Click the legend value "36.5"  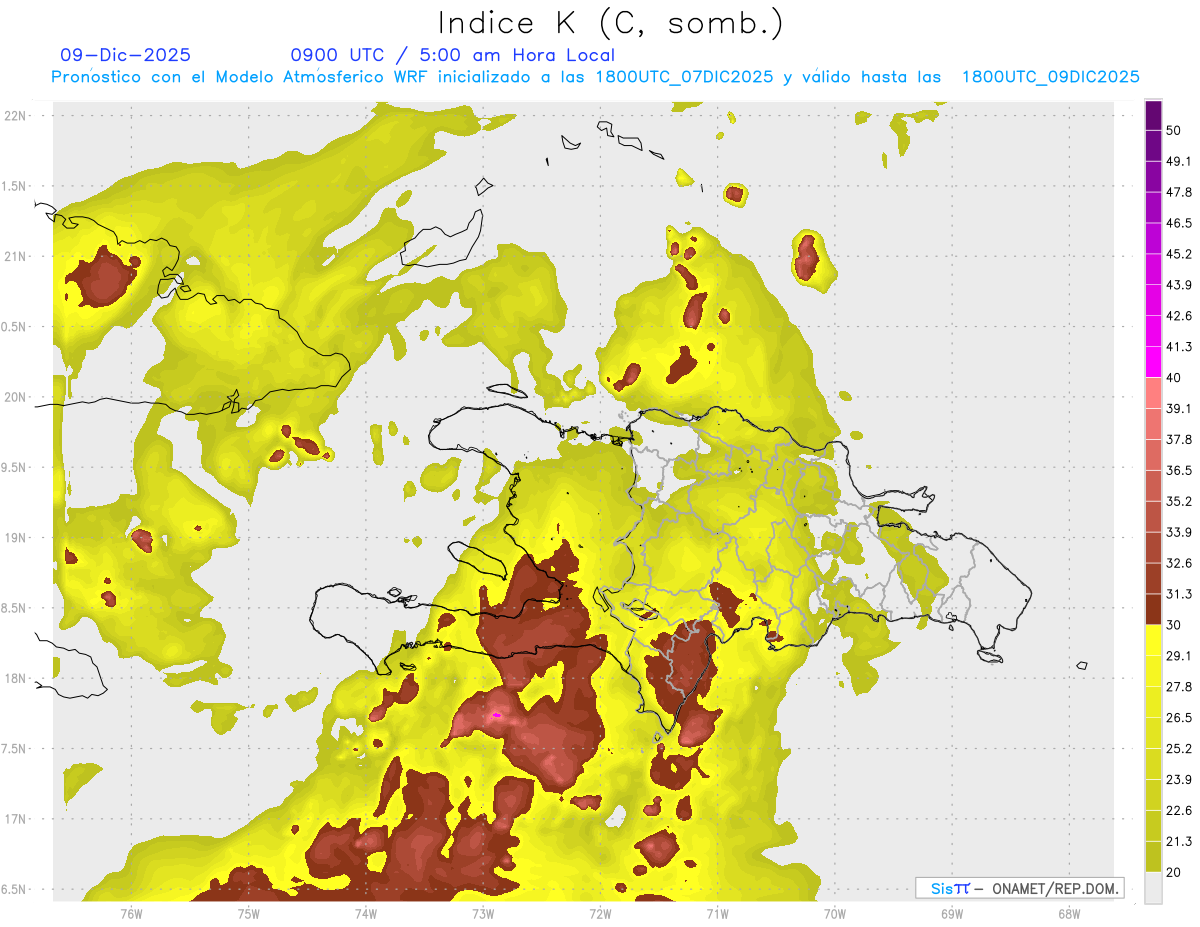1179,470
